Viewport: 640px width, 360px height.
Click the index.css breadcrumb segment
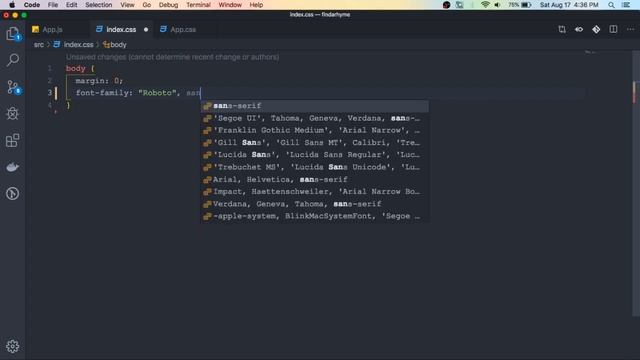[x=78, y=44]
